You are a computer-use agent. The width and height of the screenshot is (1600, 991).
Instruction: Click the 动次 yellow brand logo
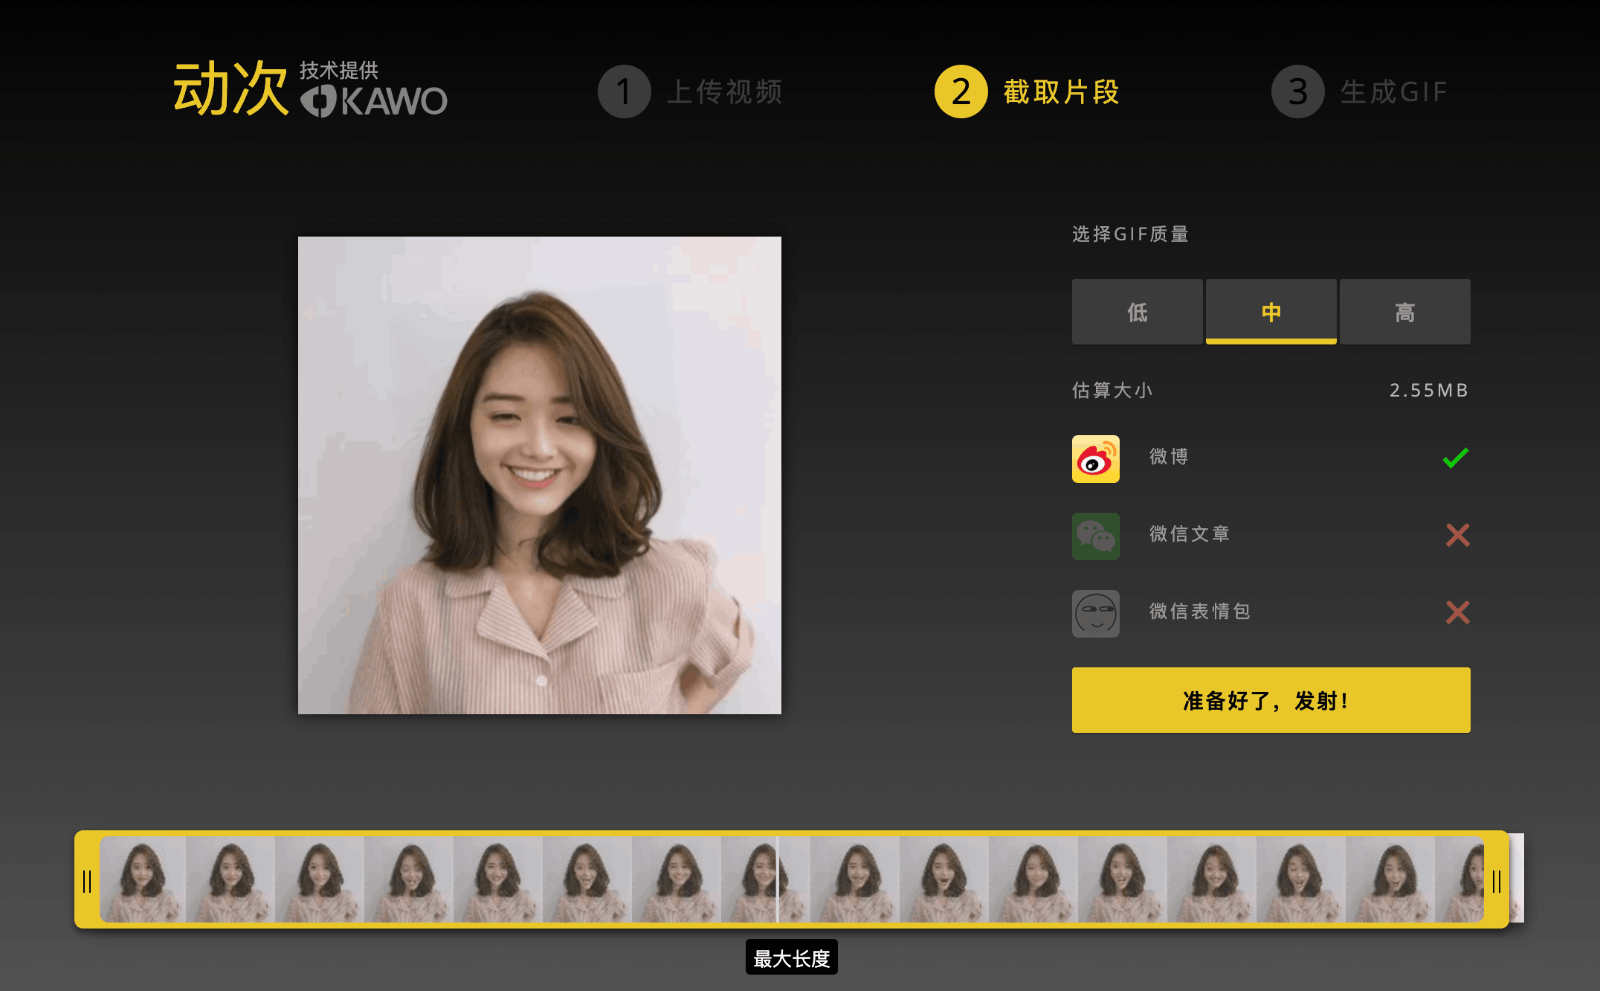pos(230,90)
